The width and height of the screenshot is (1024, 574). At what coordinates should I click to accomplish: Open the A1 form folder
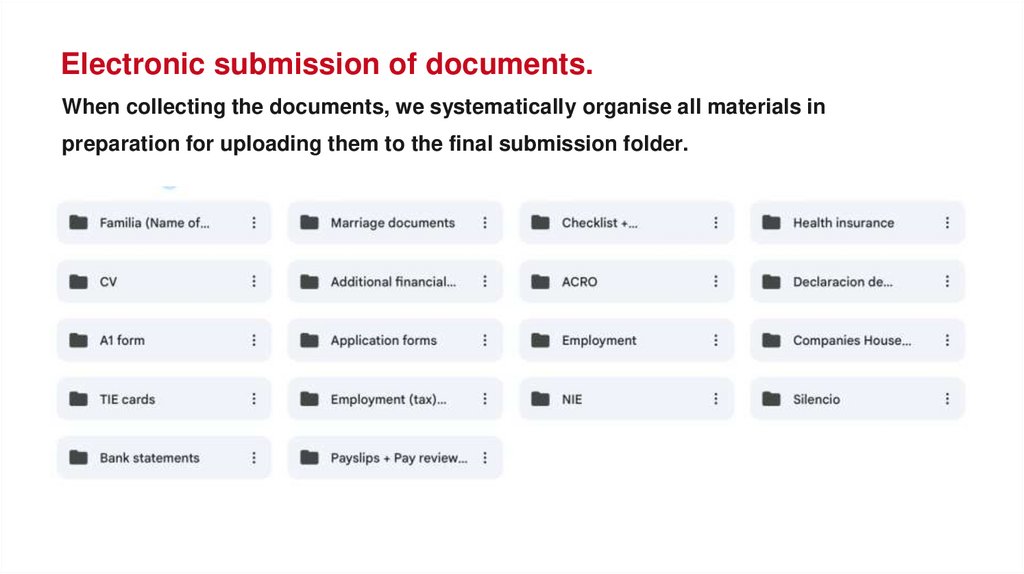(122, 341)
